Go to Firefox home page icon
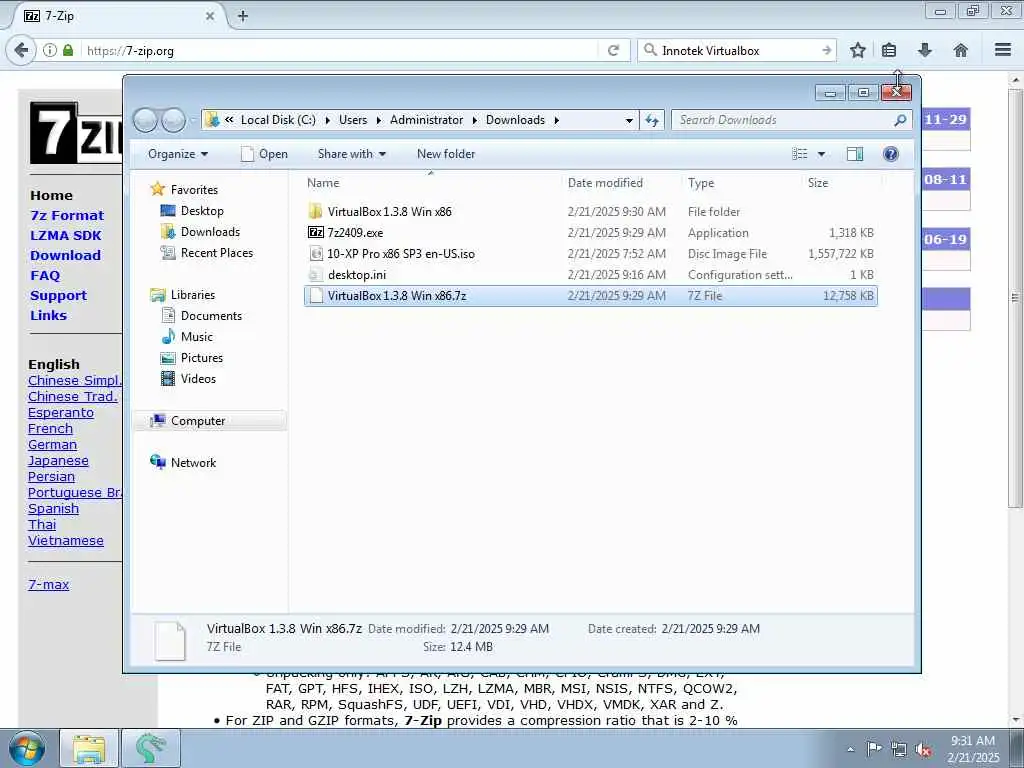The width and height of the screenshot is (1024, 768). (961, 50)
